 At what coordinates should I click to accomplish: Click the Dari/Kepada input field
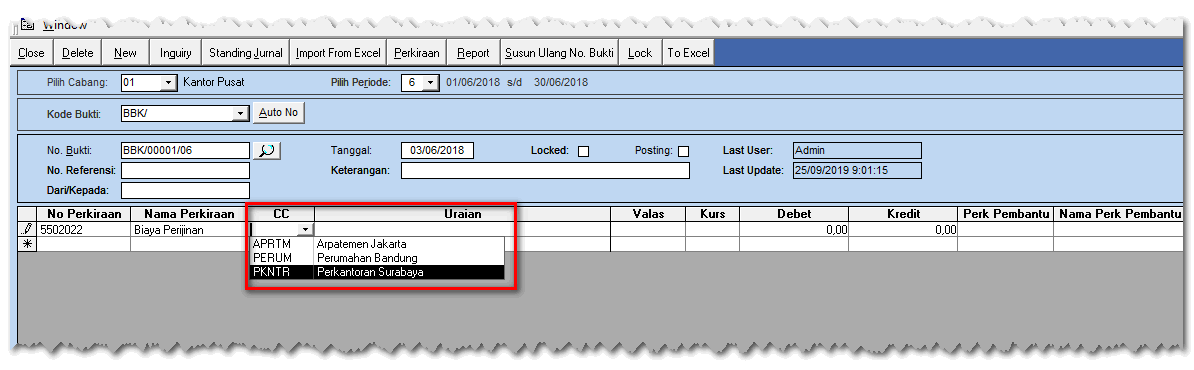185,190
